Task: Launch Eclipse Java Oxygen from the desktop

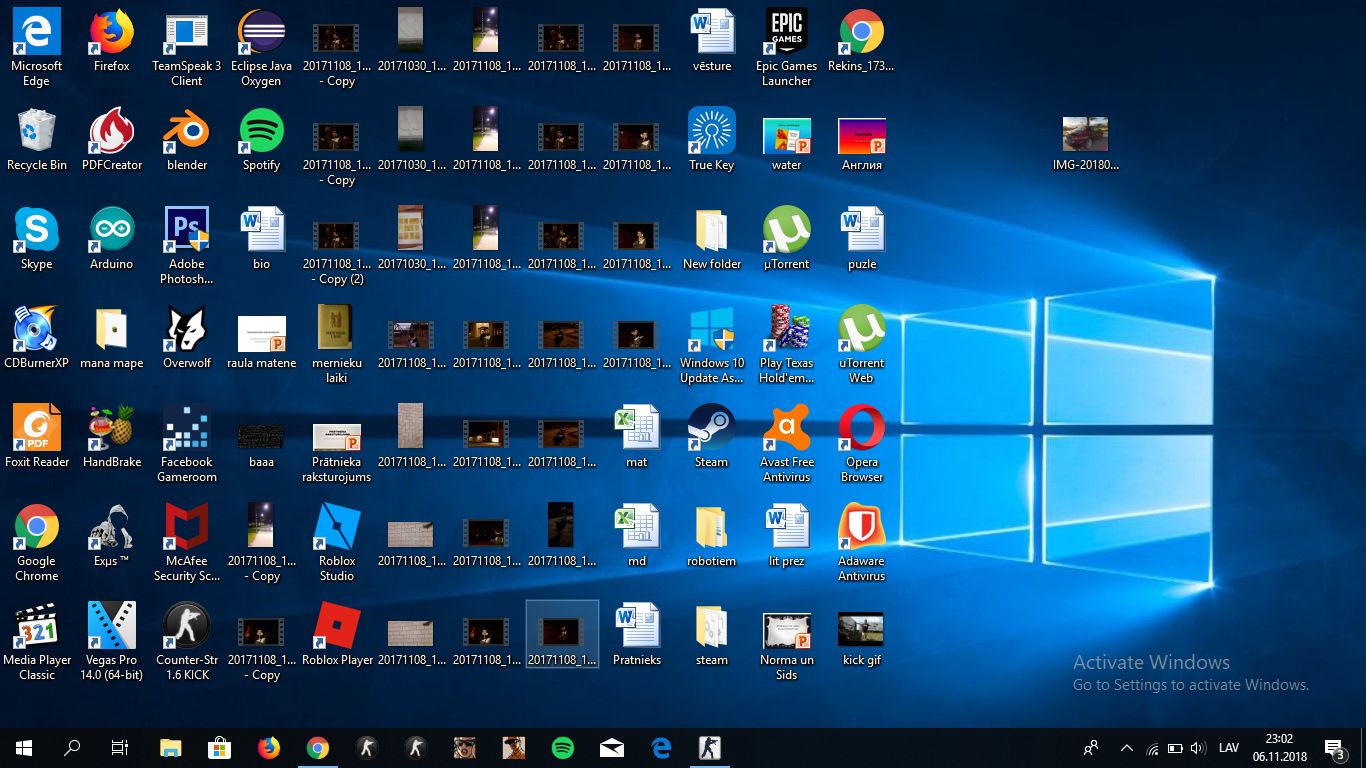Action: pos(262,47)
